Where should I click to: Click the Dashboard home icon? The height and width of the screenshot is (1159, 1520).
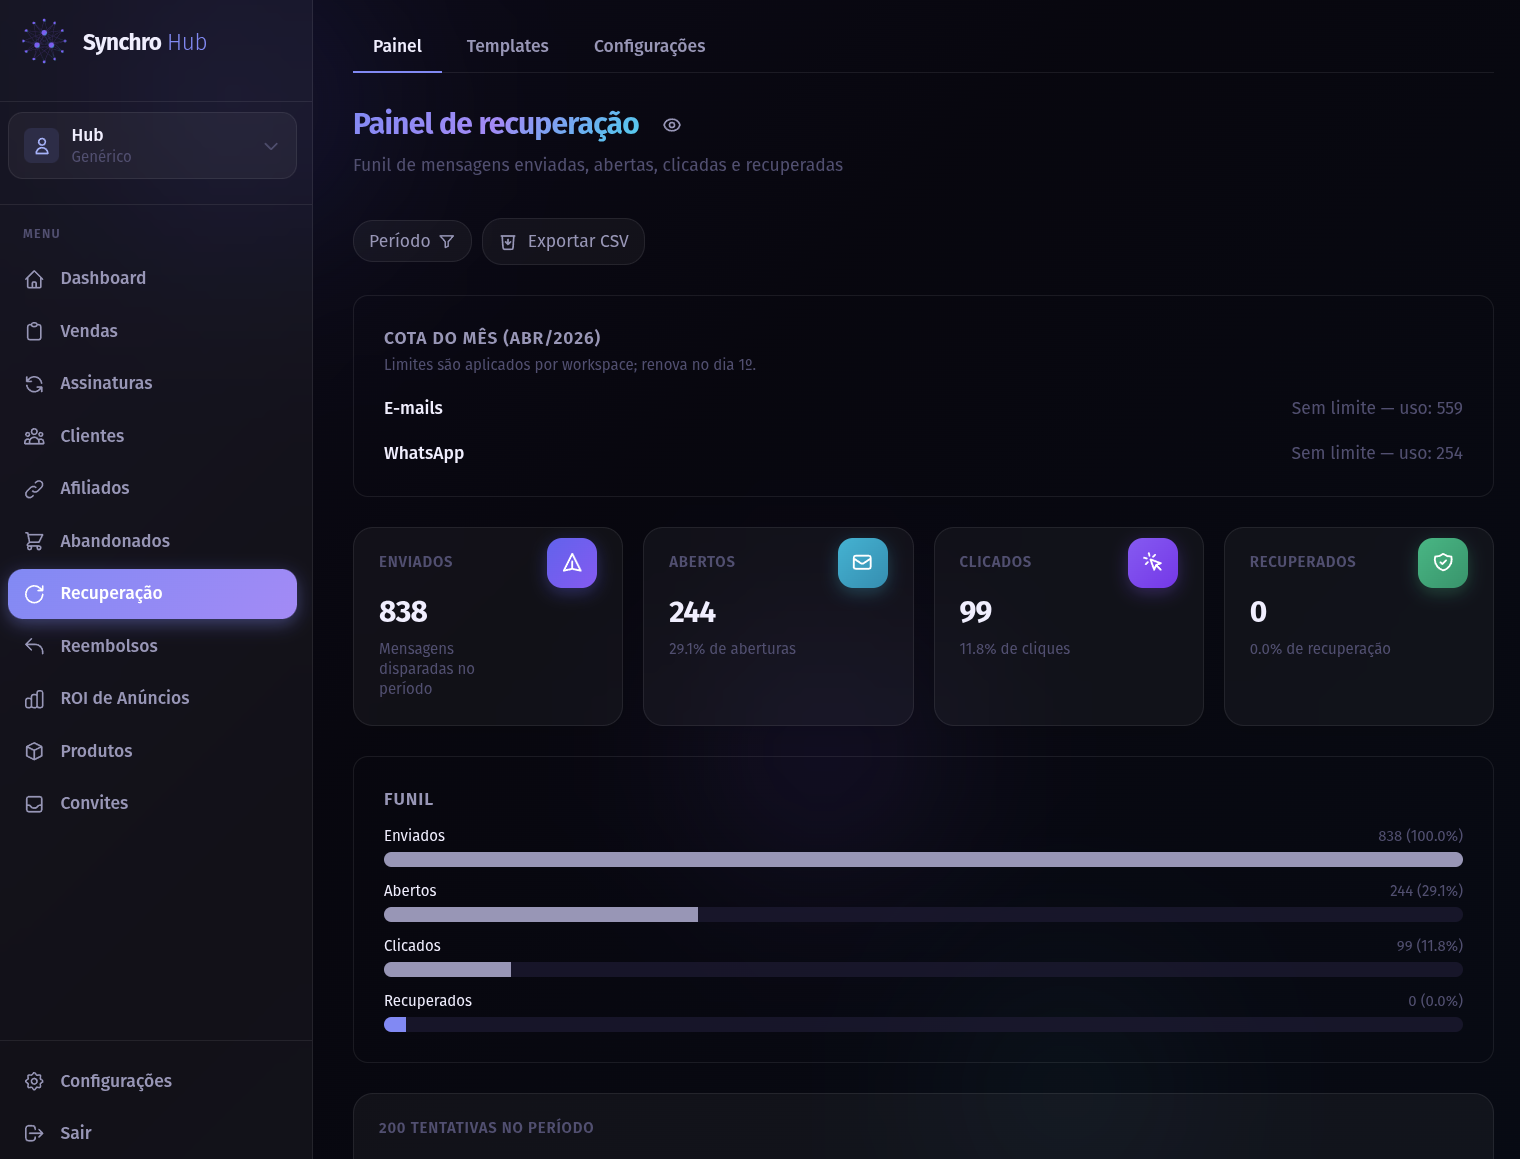(34, 279)
